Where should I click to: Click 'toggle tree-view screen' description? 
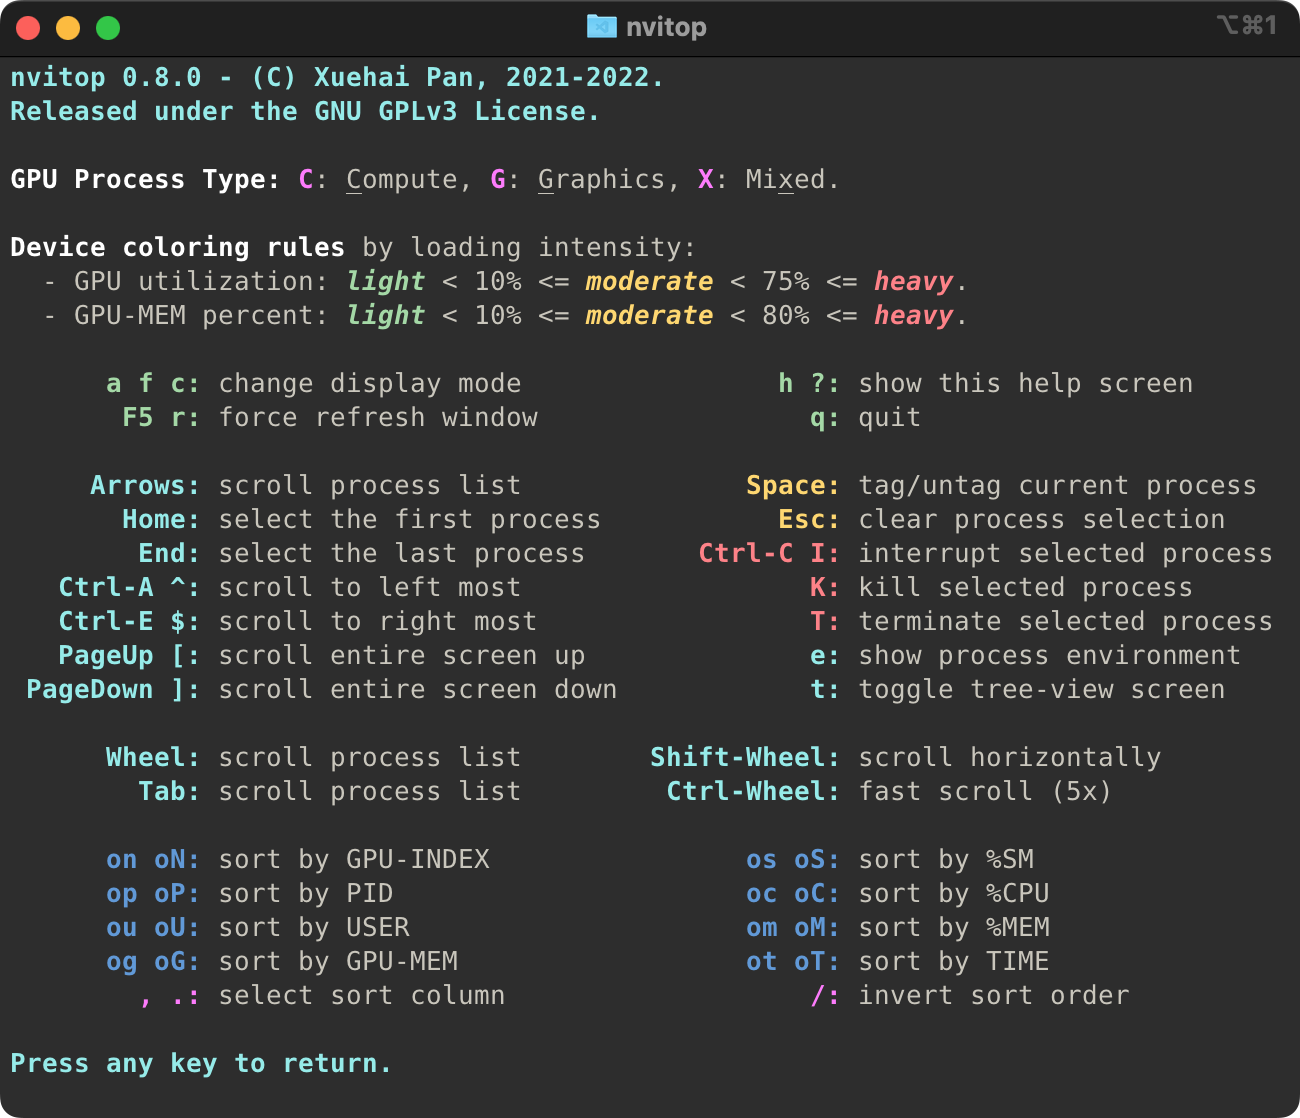tap(1042, 689)
